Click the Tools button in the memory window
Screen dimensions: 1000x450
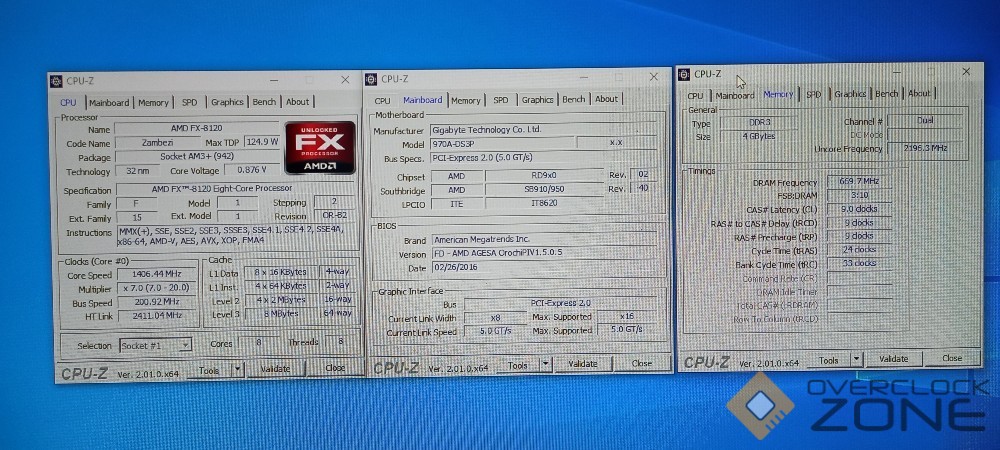tap(829, 359)
